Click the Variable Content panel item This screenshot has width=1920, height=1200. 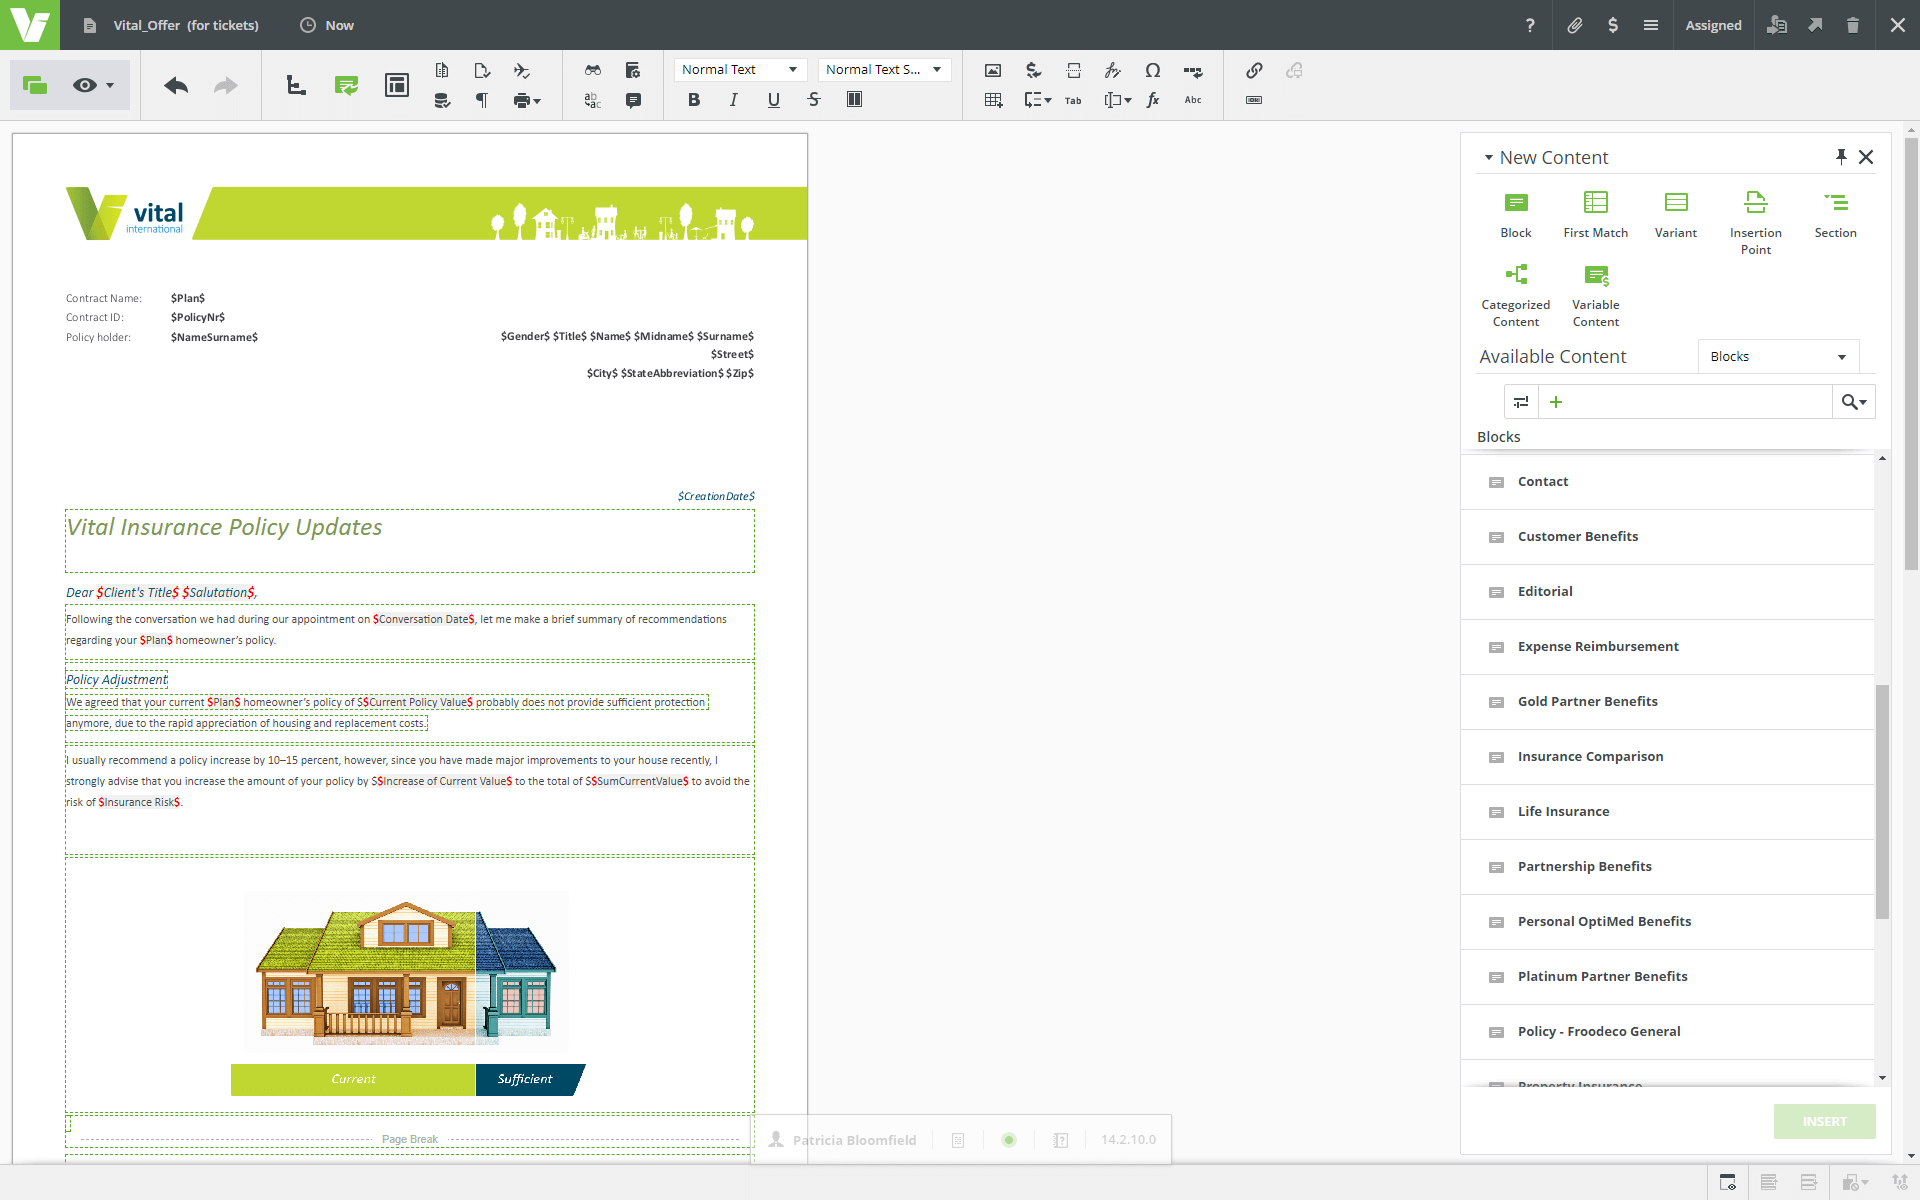pos(1595,294)
